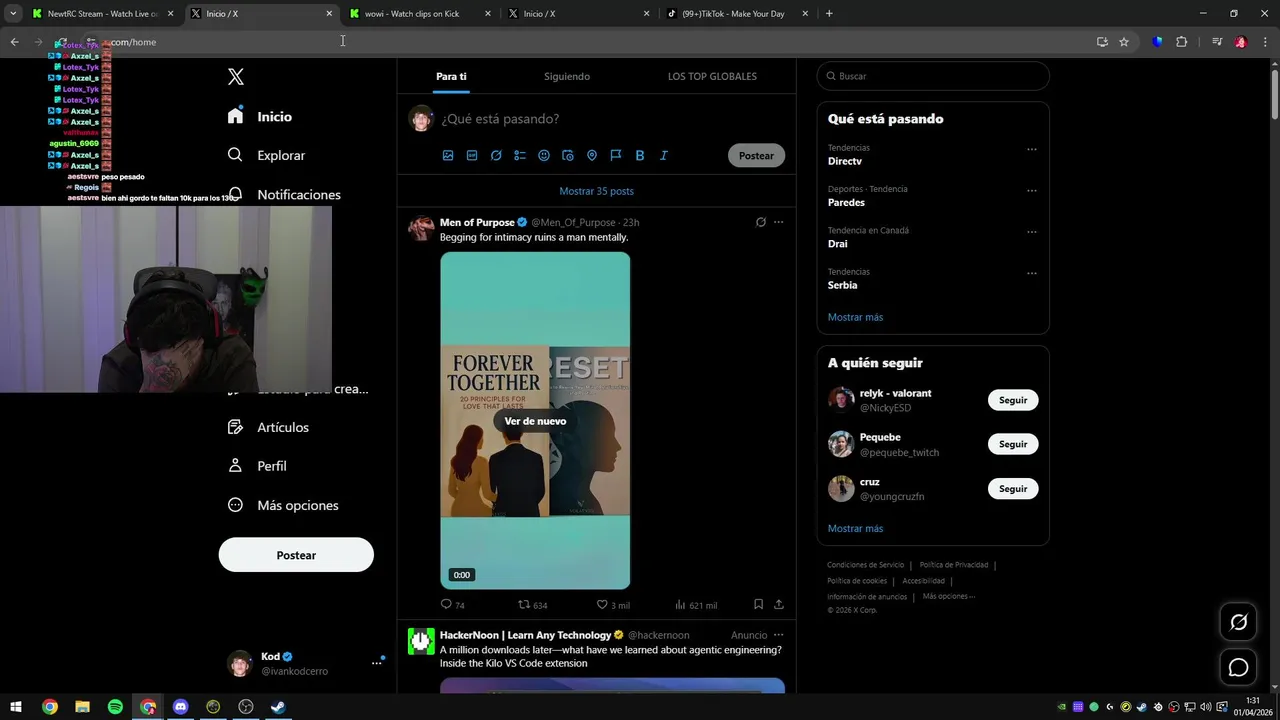Open Política de Privacidad link

coord(955,565)
